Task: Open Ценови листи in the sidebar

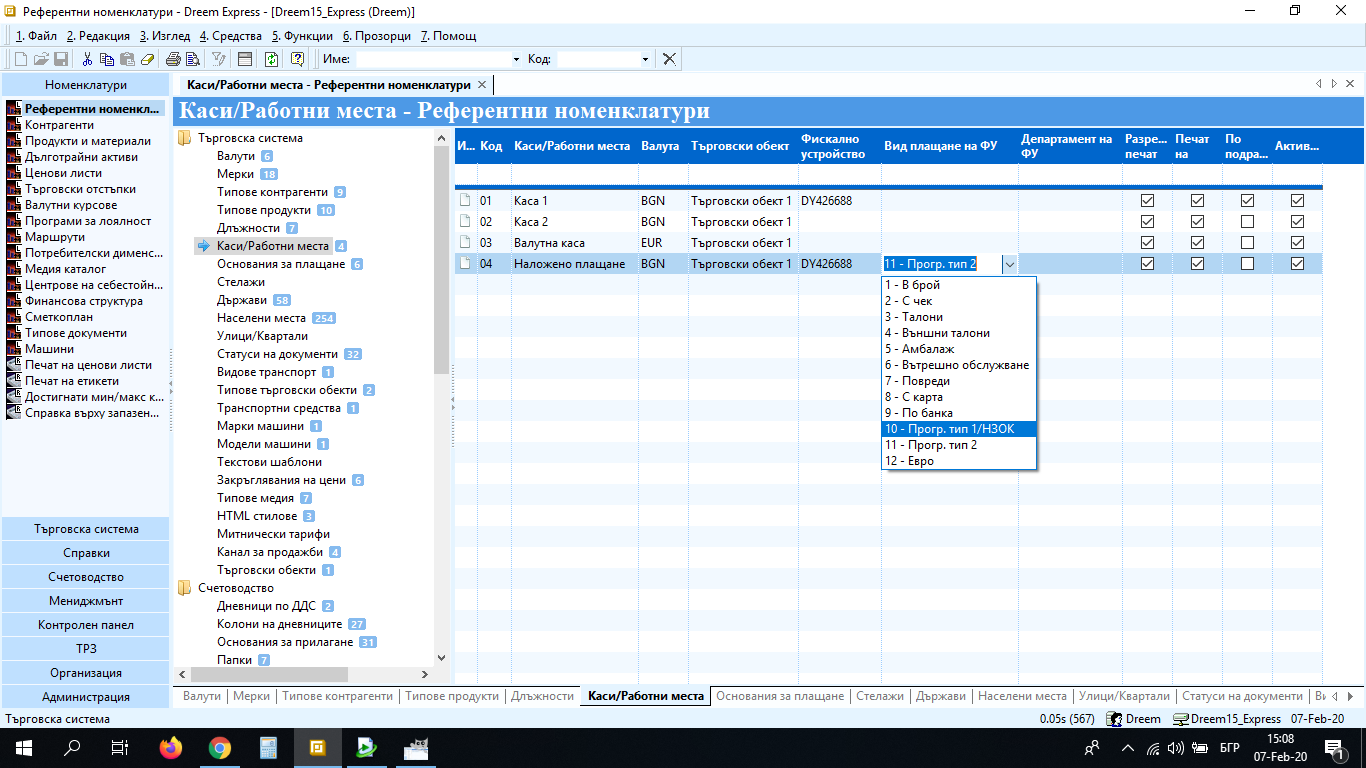Action: click(x=63, y=173)
